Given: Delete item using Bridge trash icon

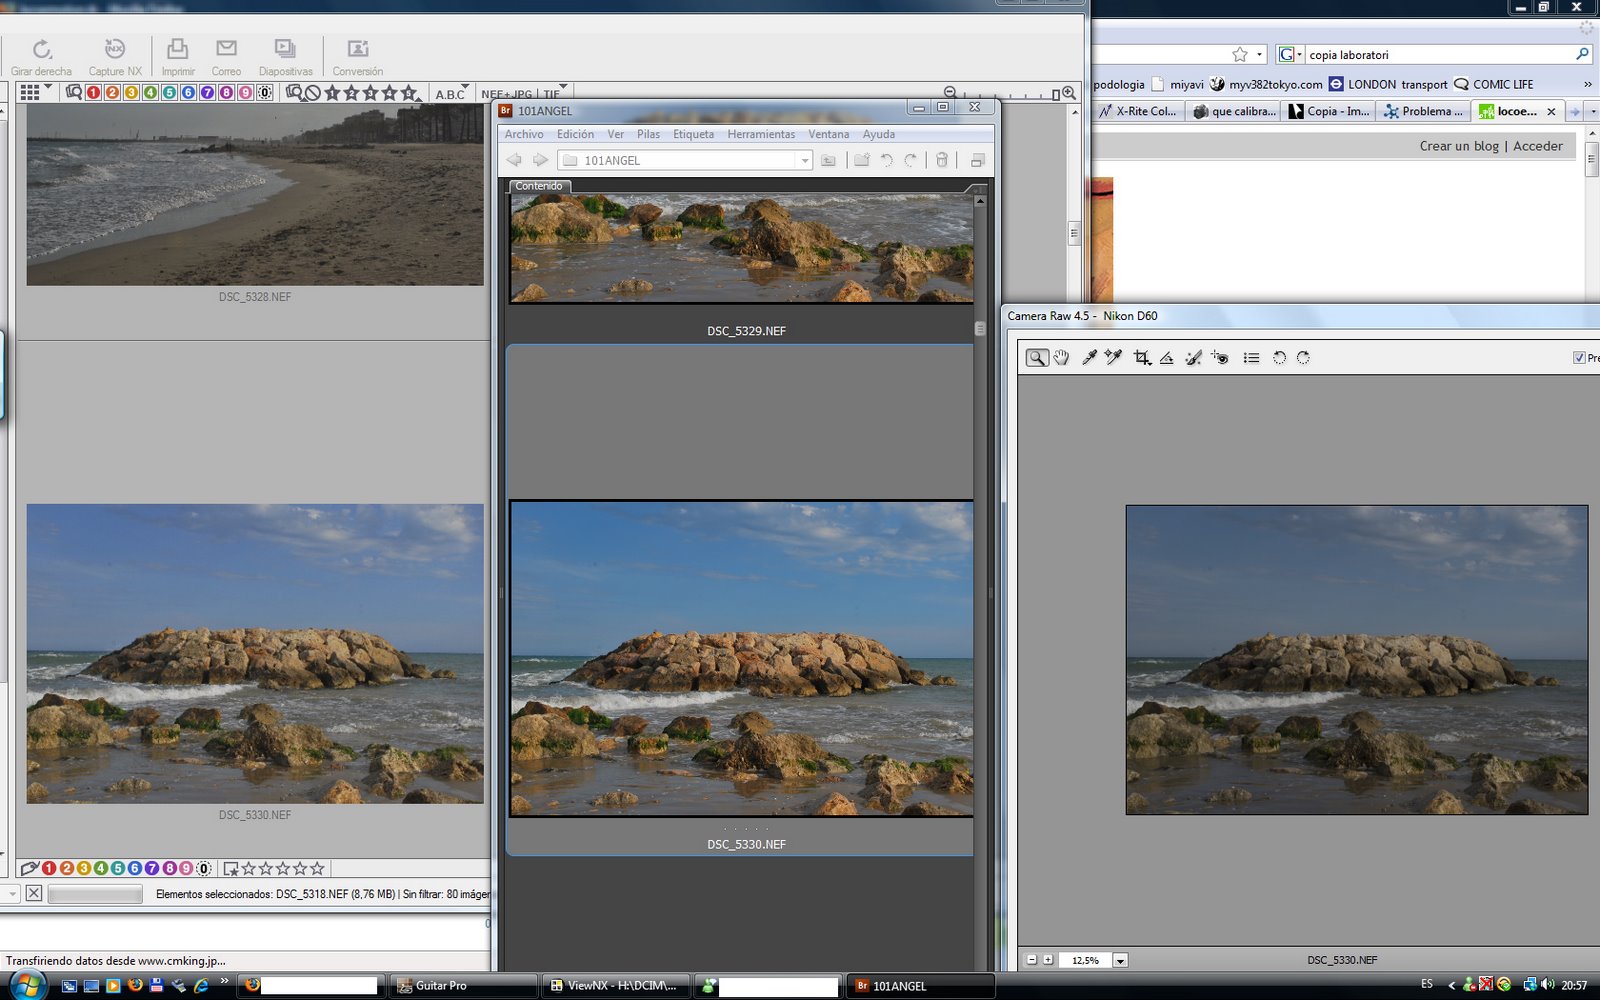Looking at the screenshot, I should [x=941, y=160].
